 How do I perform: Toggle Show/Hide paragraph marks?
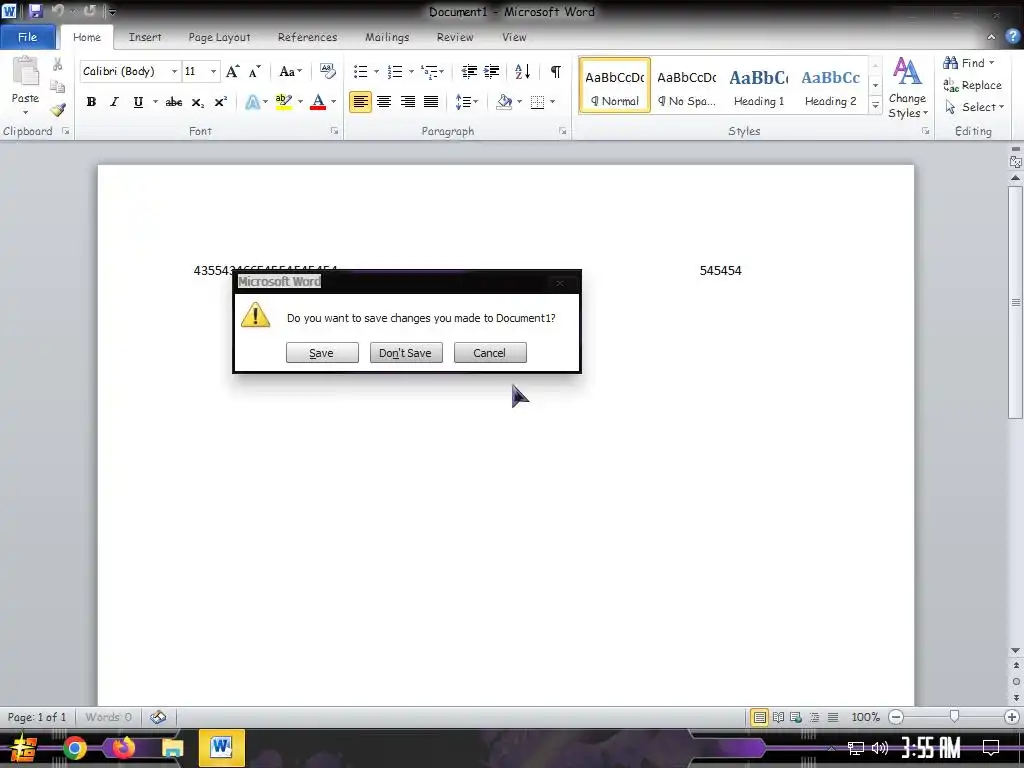click(x=555, y=71)
